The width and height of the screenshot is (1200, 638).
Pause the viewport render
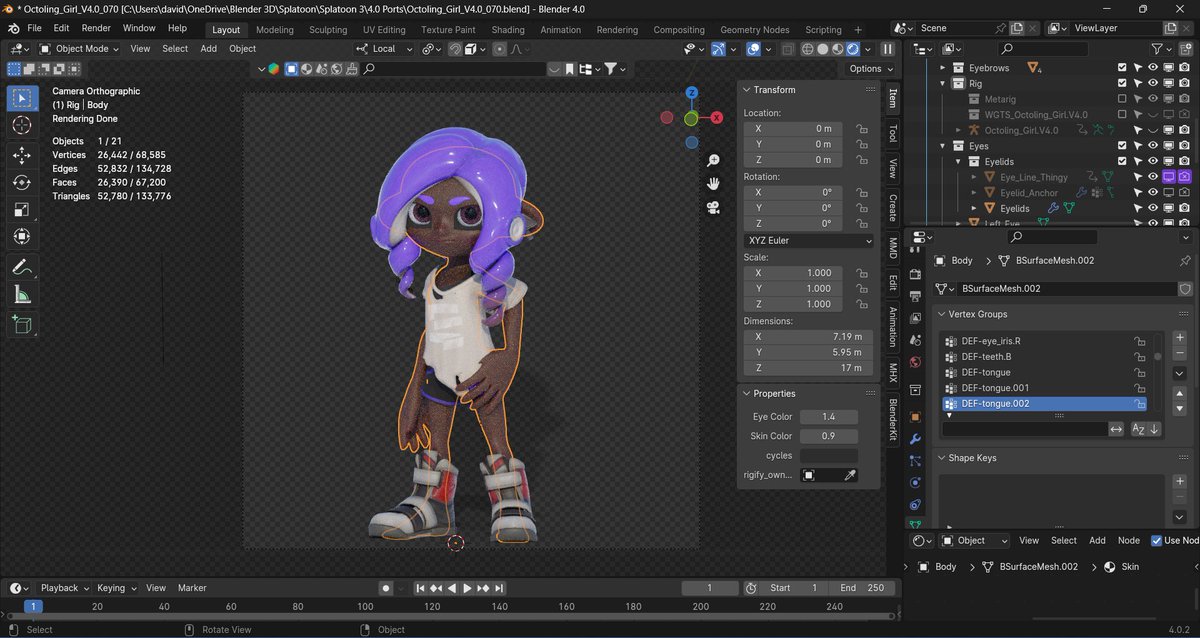pyautogui.click(x=887, y=48)
